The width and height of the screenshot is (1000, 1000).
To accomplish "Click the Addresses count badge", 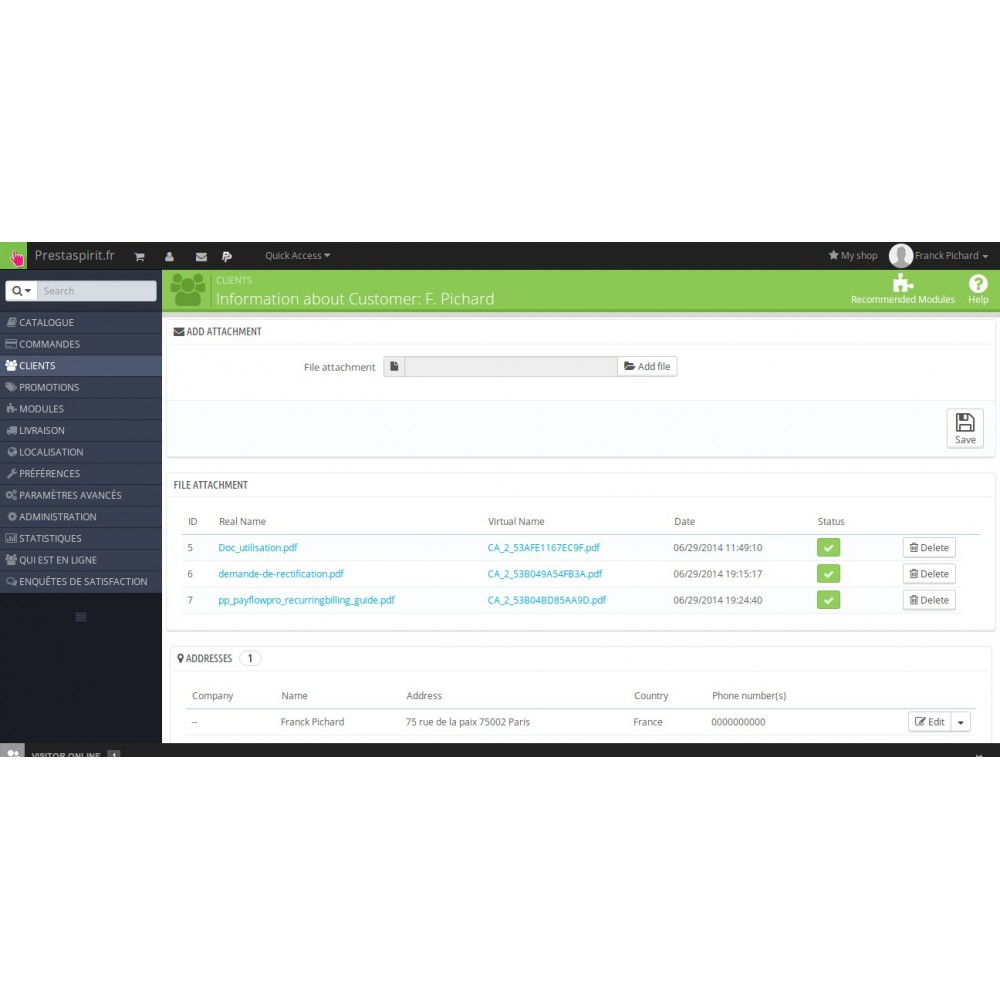I will click(x=250, y=658).
